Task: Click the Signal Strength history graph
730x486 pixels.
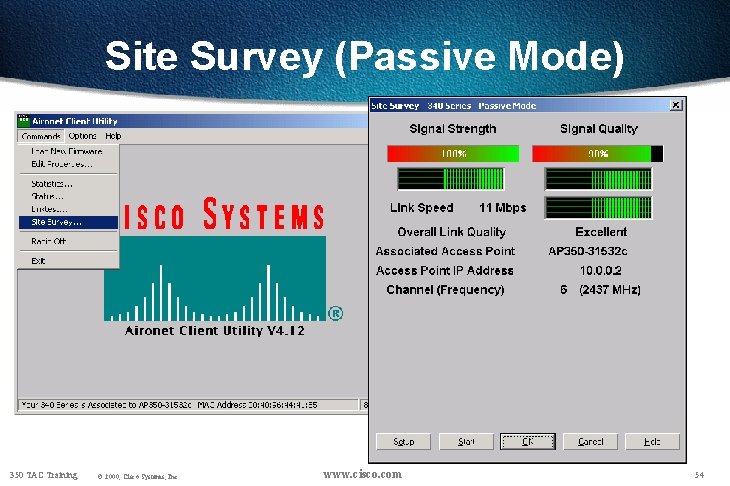Action: coord(451,179)
